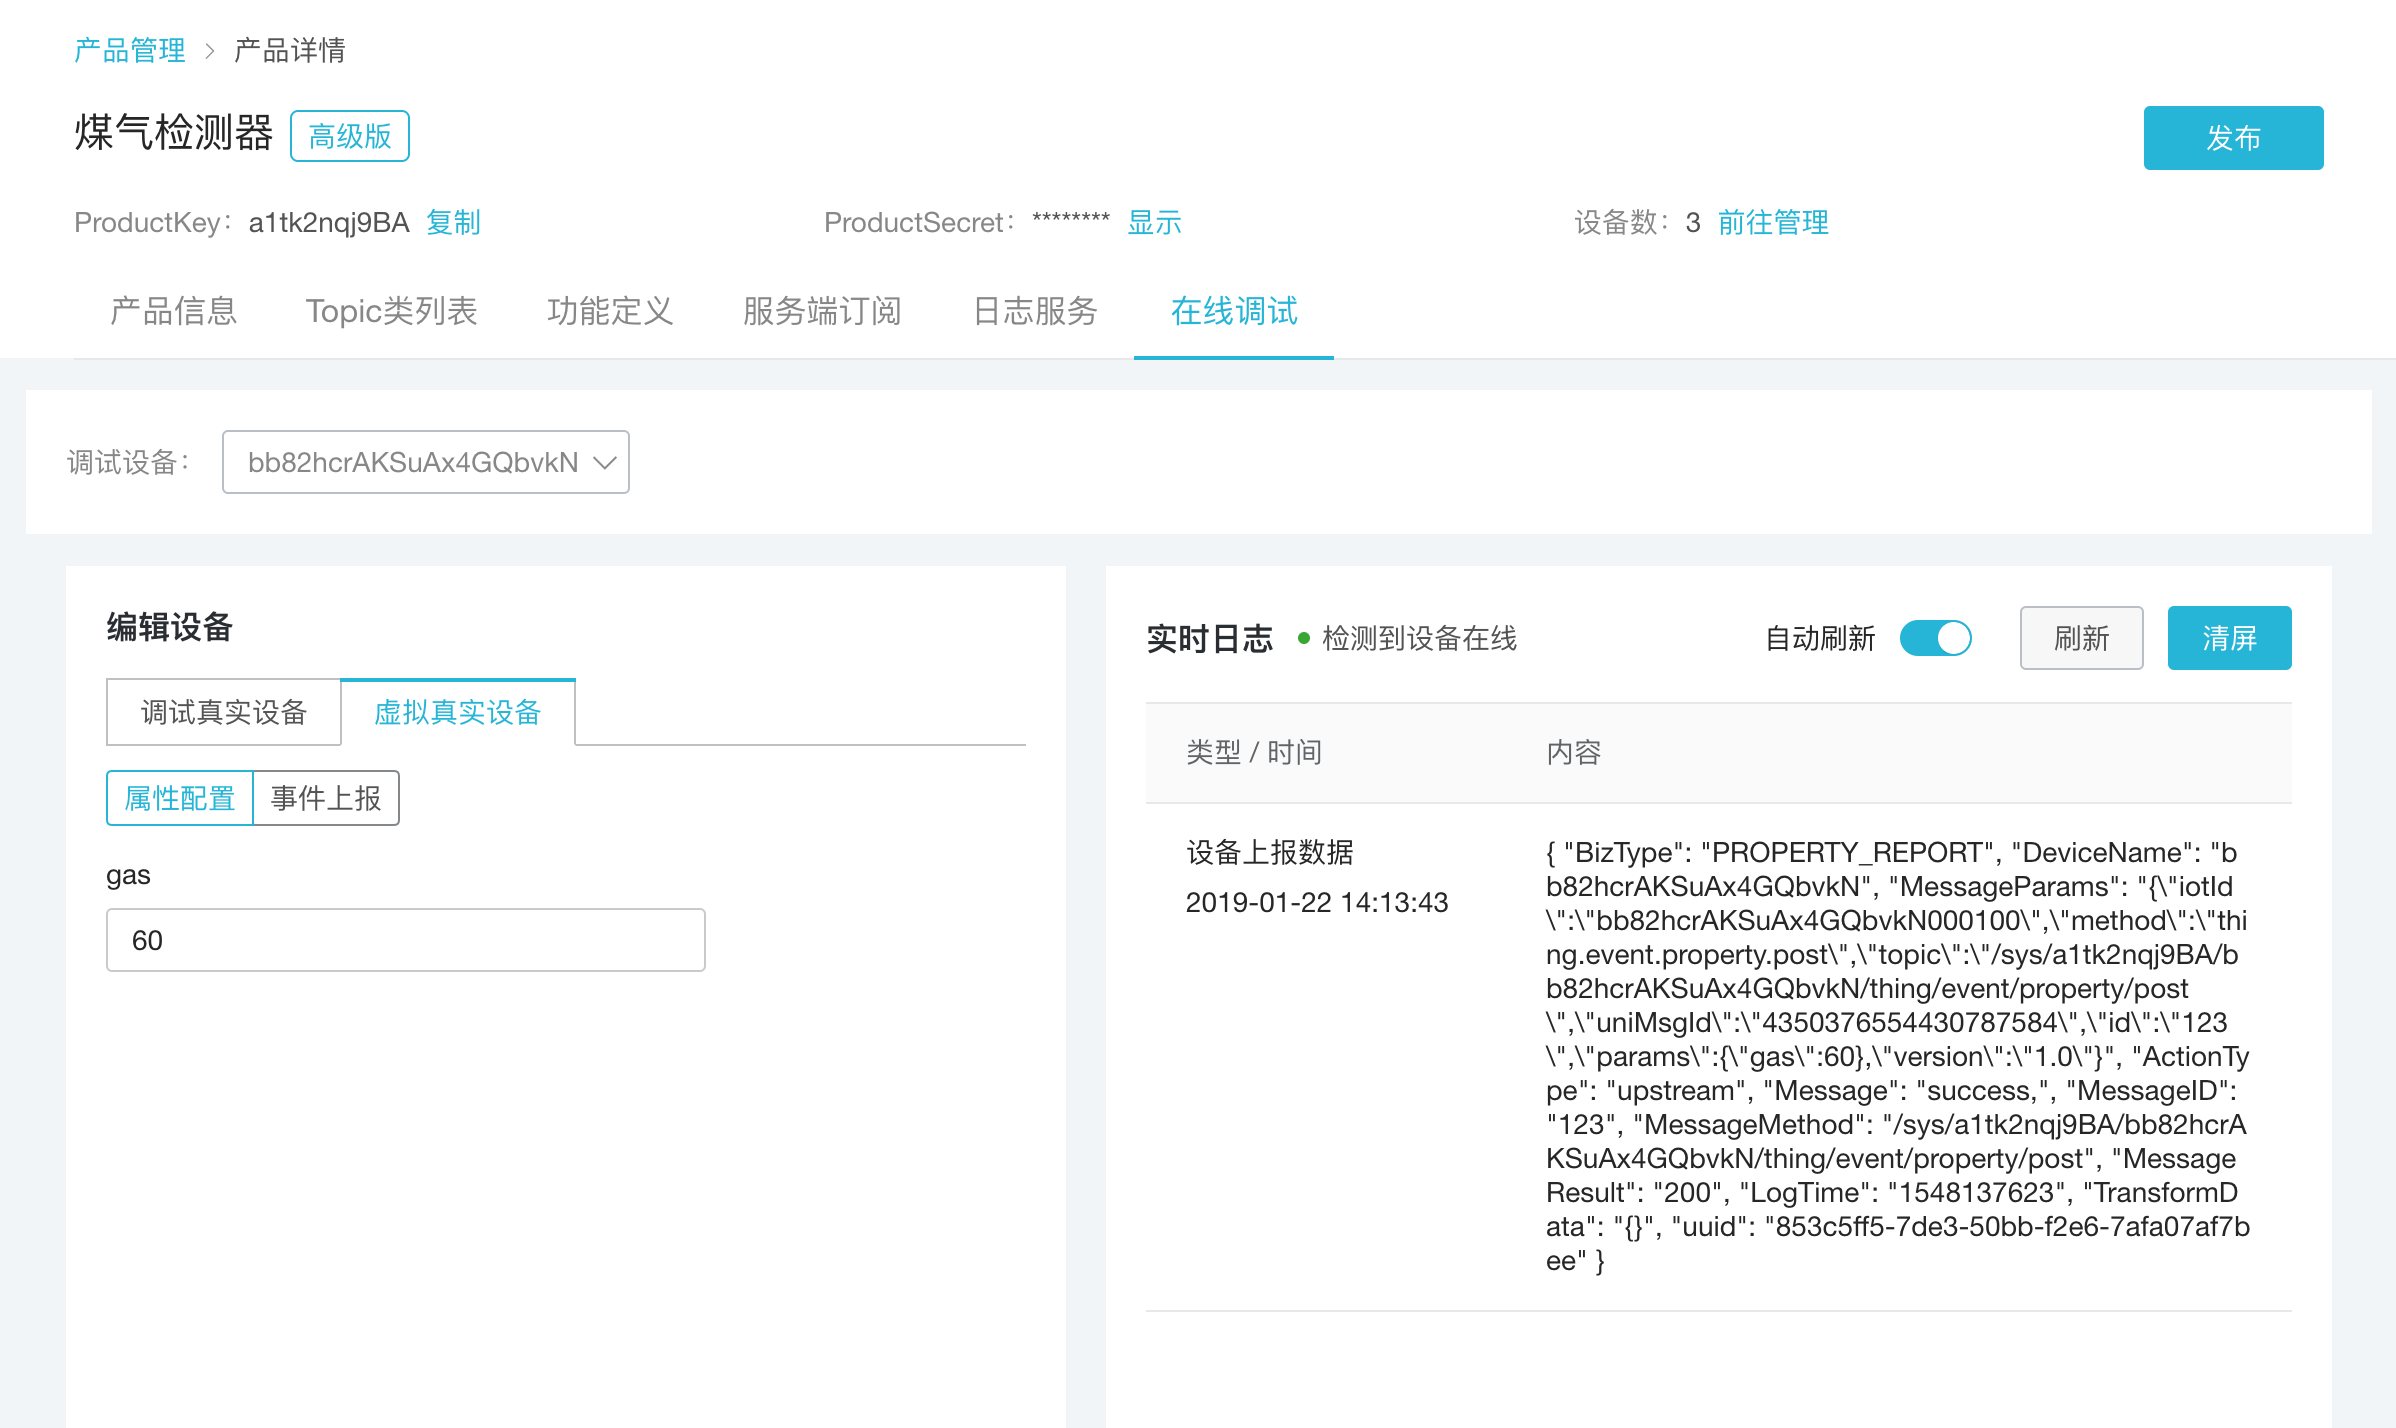Follow the 前往管理 device management link
2396x1428 pixels.
coord(1772,222)
